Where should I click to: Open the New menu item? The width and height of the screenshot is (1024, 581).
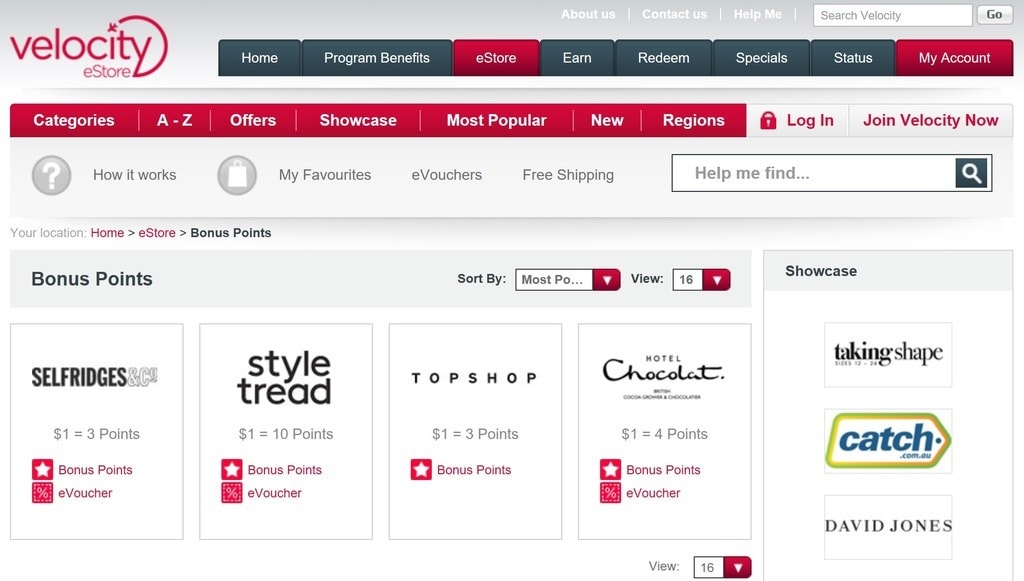pyautogui.click(x=607, y=120)
